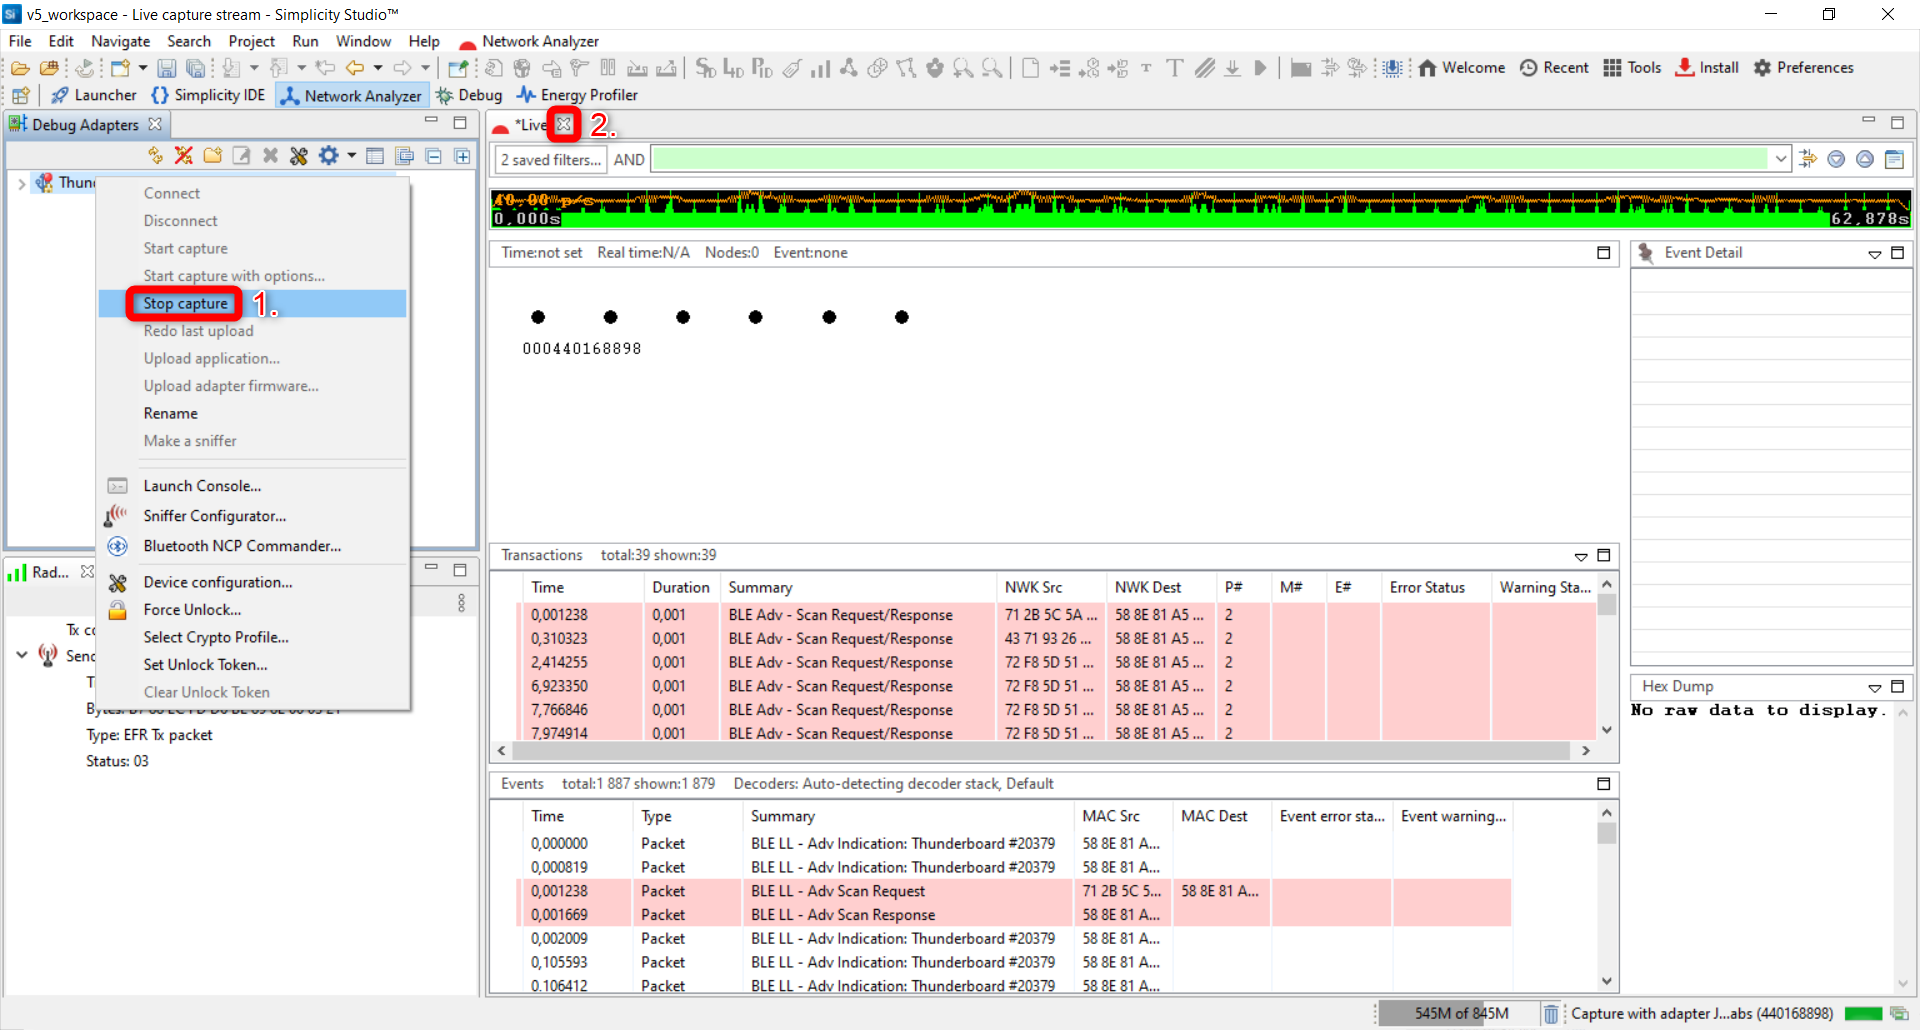1920x1030 pixels.
Task: Click the filter manager page icon at far right
Action: pos(1894,159)
